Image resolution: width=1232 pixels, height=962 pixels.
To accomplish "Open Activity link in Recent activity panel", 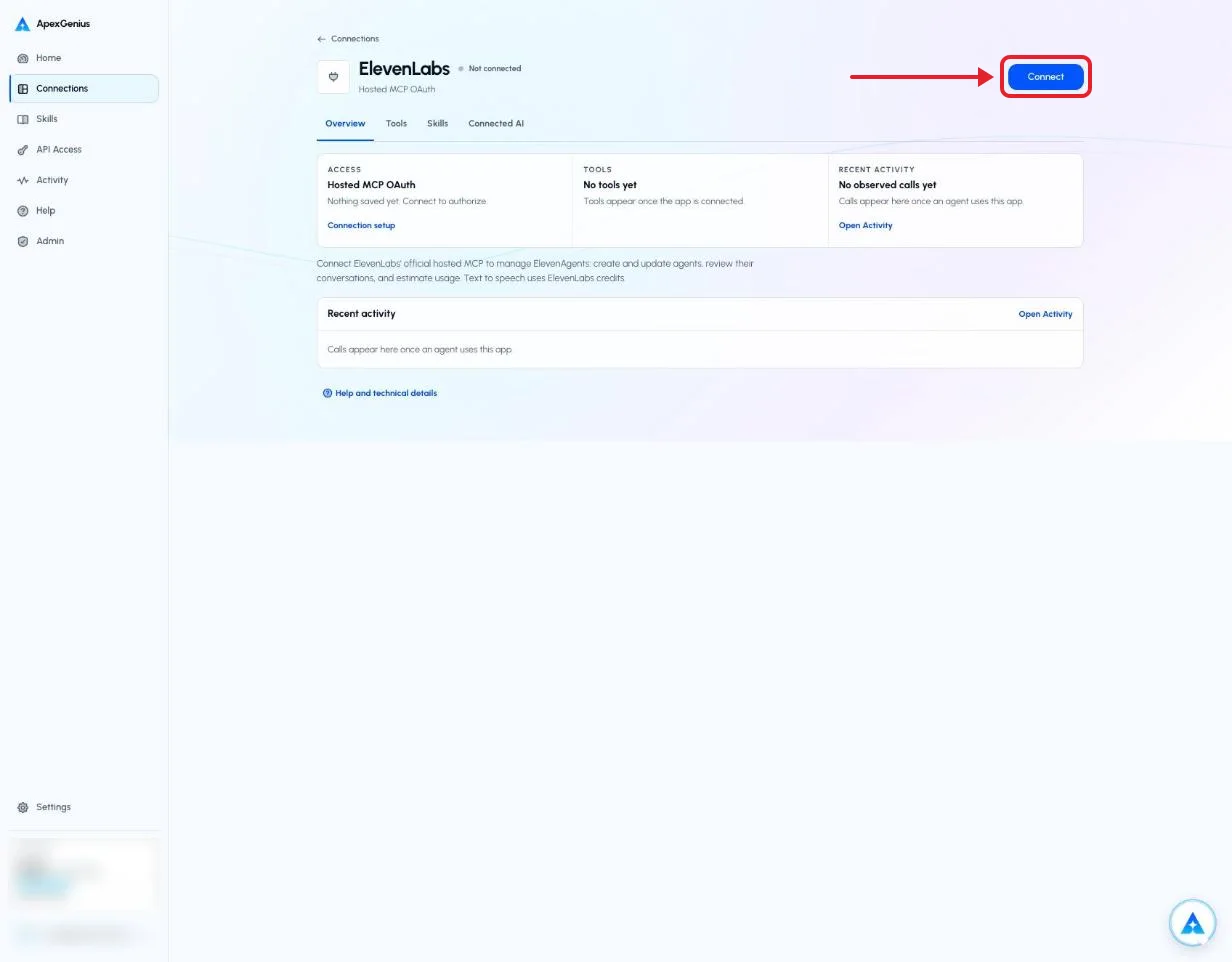I will tap(1045, 314).
